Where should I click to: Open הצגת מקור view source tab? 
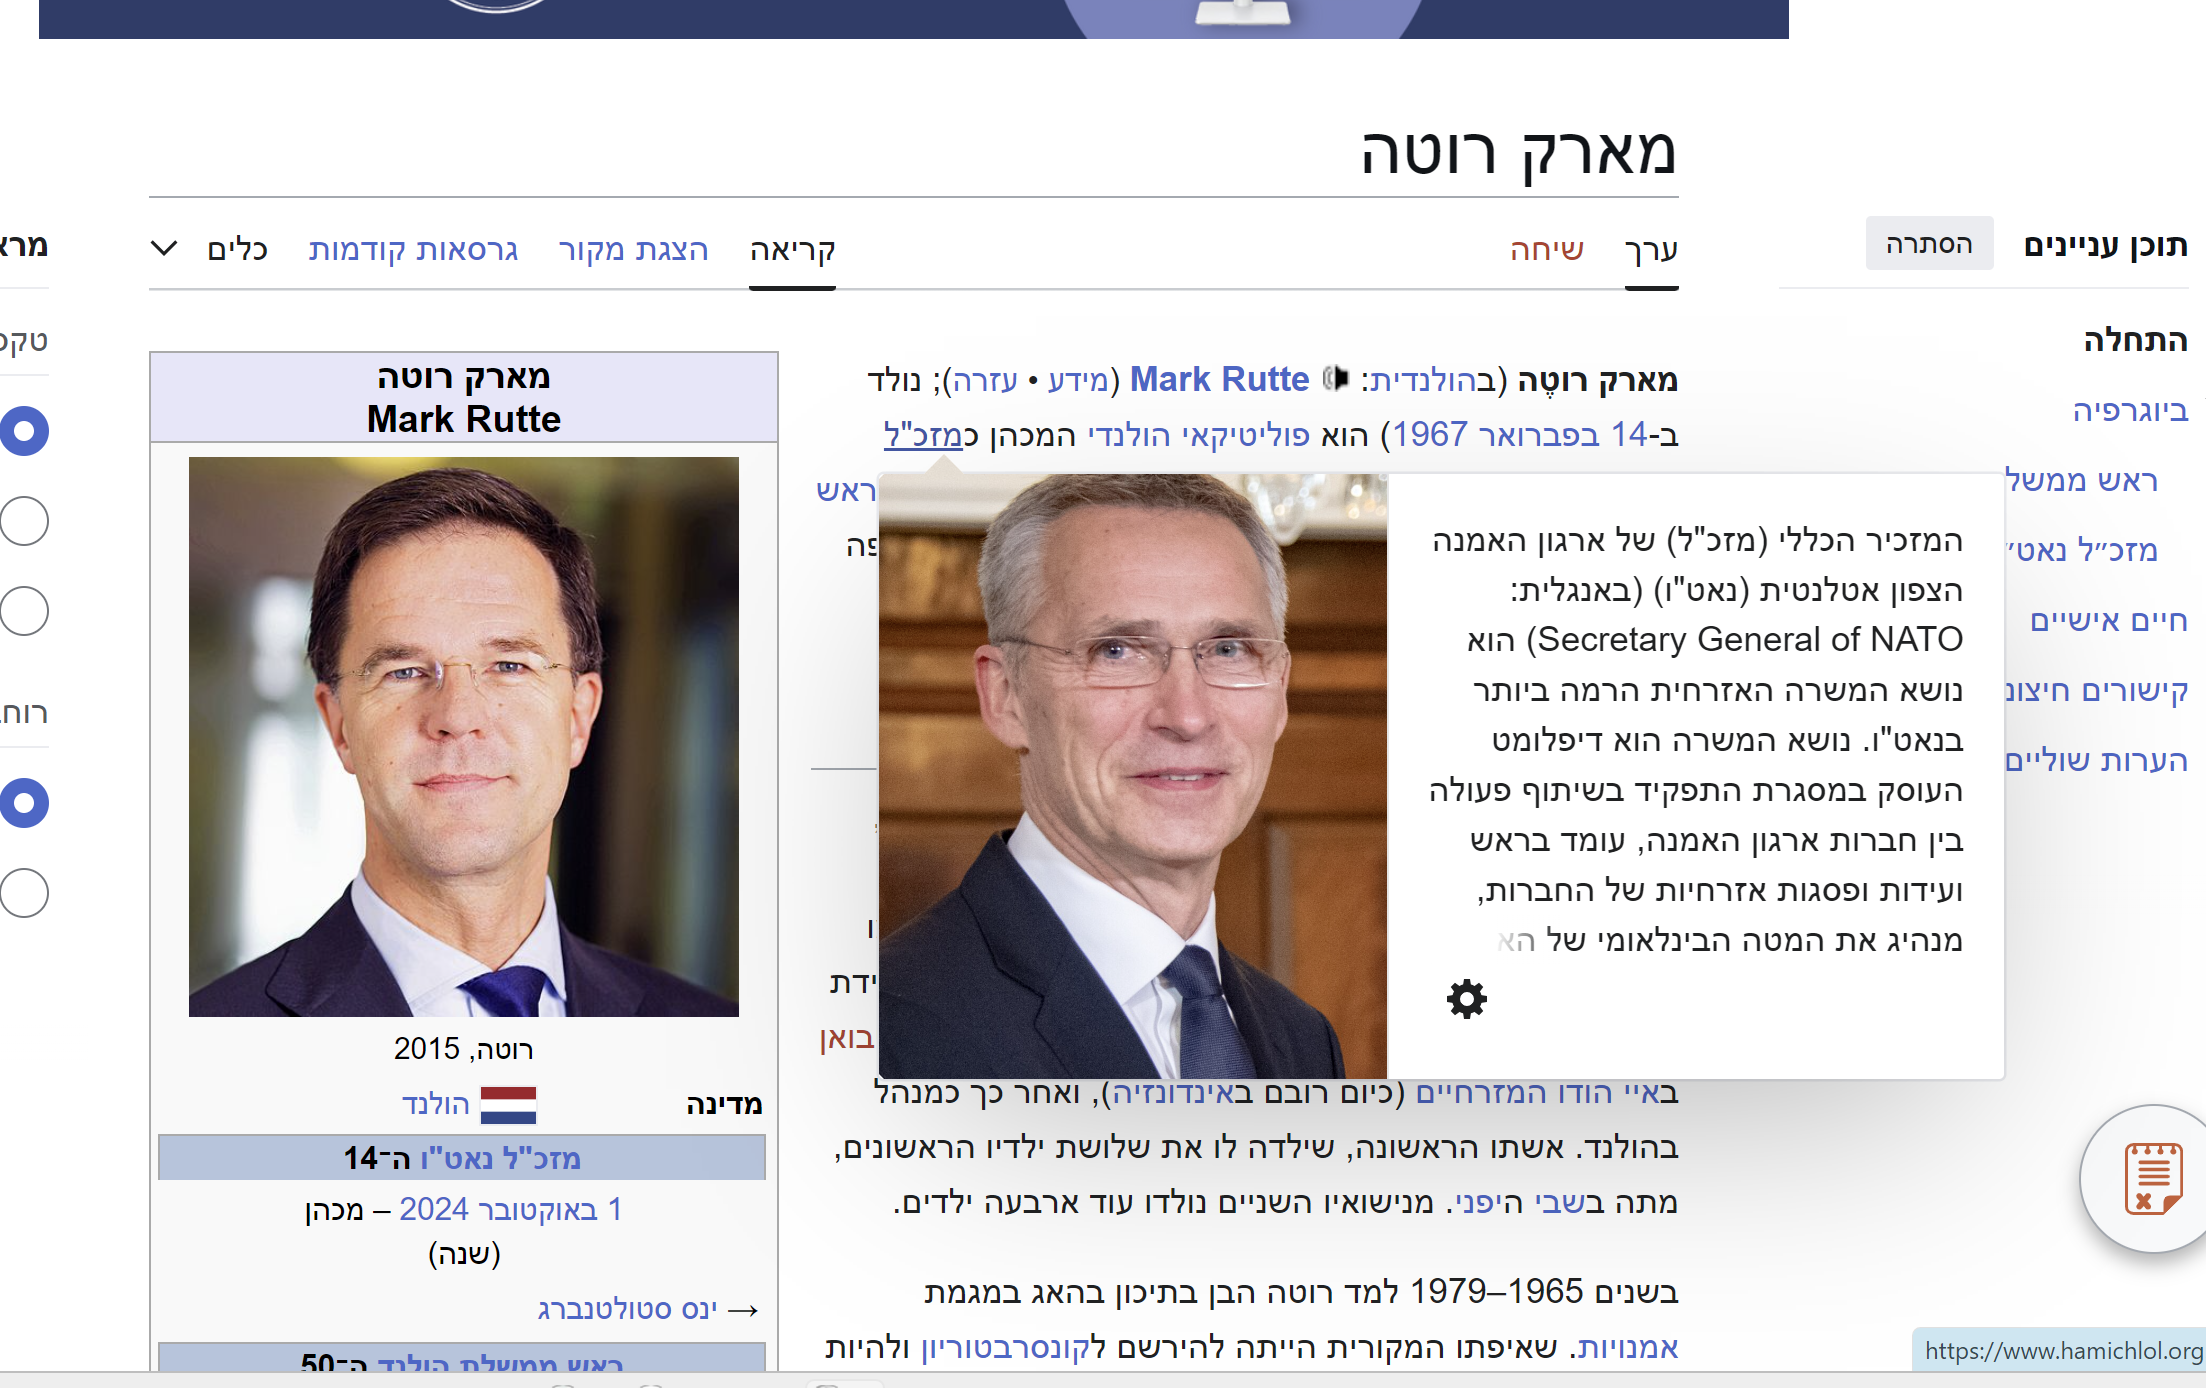click(633, 248)
